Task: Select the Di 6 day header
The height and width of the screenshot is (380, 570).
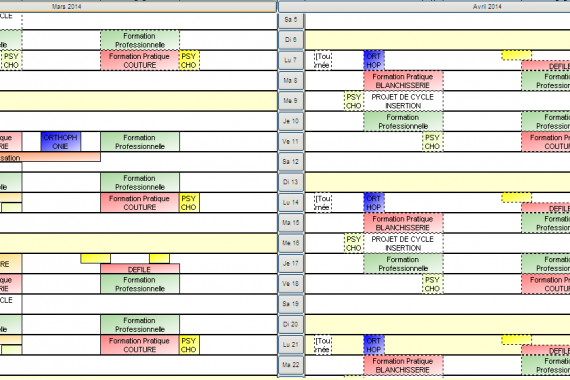Action: tap(291, 40)
